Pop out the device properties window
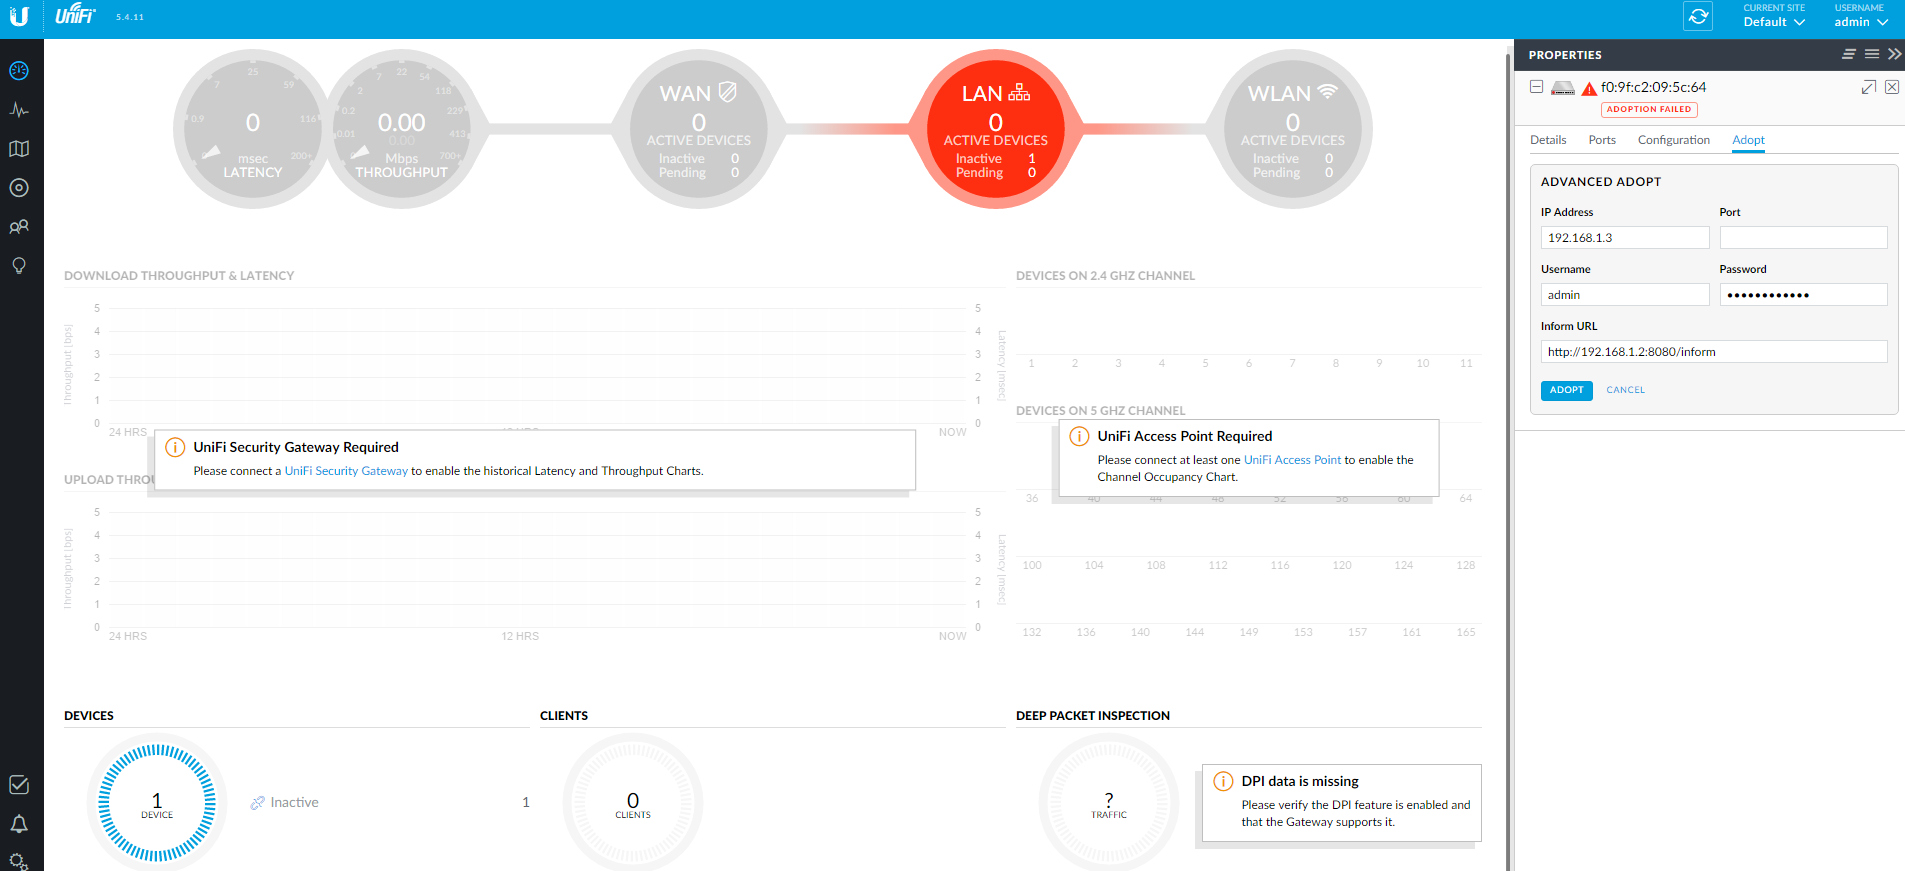Viewport: 1905px width, 871px height. click(x=1868, y=87)
